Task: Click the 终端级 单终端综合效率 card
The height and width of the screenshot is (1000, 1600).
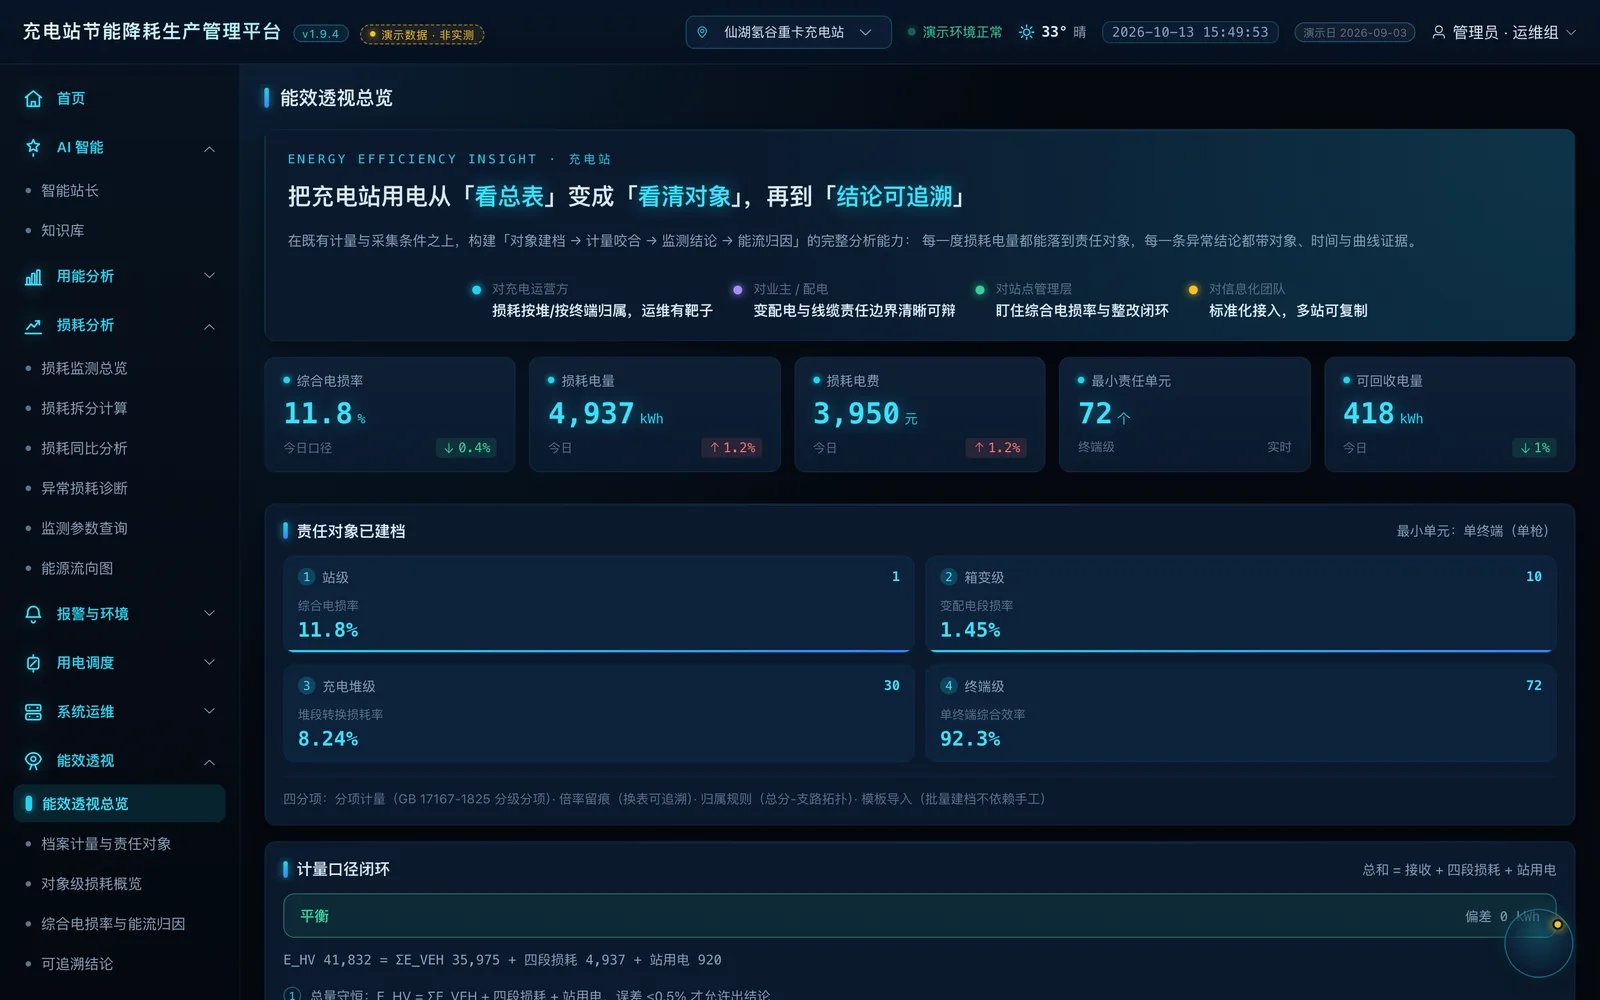Action: click(x=1240, y=713)
